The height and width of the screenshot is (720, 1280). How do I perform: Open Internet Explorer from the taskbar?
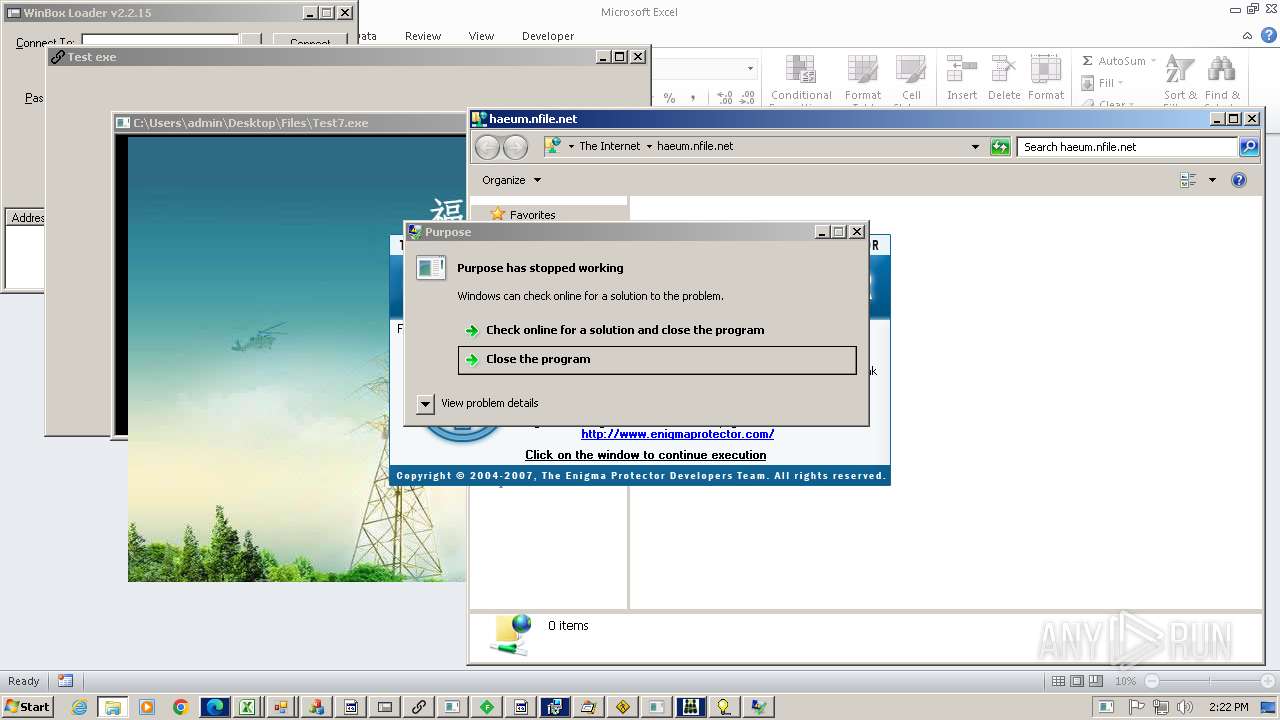[79, 707]
